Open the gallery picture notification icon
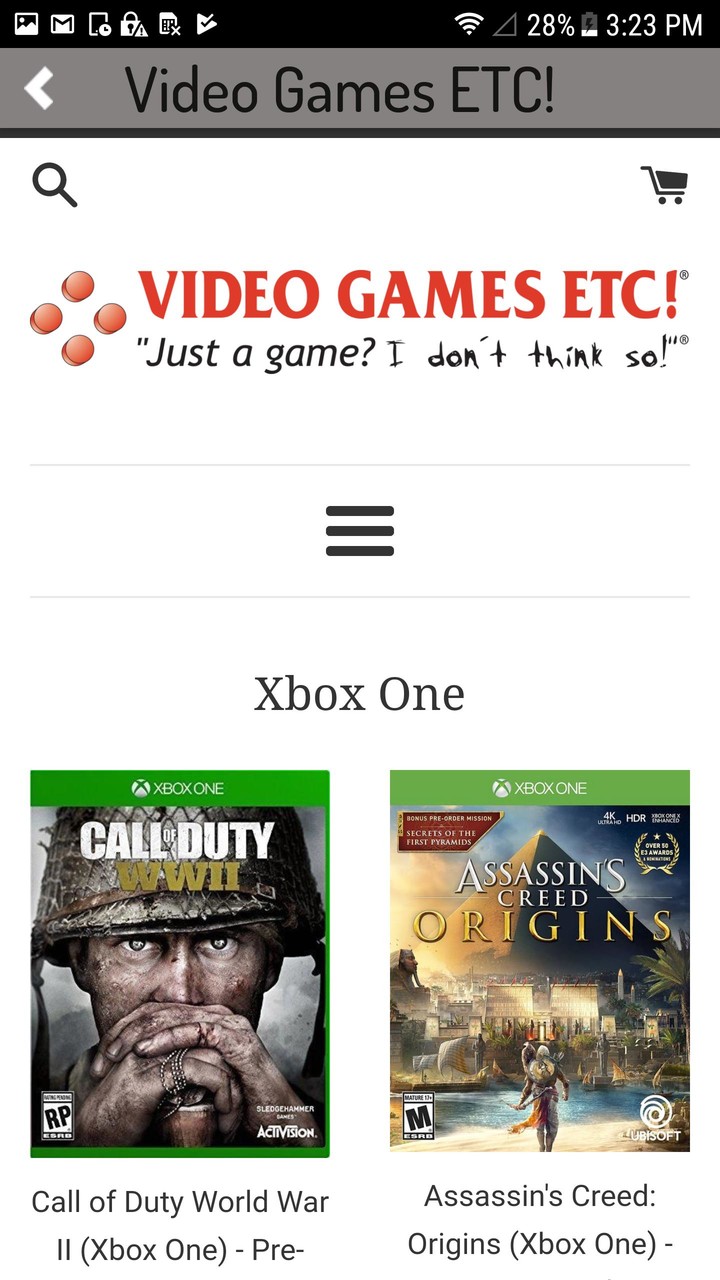The height and width of the screenshot is (1280, 720). pos(26,24)
